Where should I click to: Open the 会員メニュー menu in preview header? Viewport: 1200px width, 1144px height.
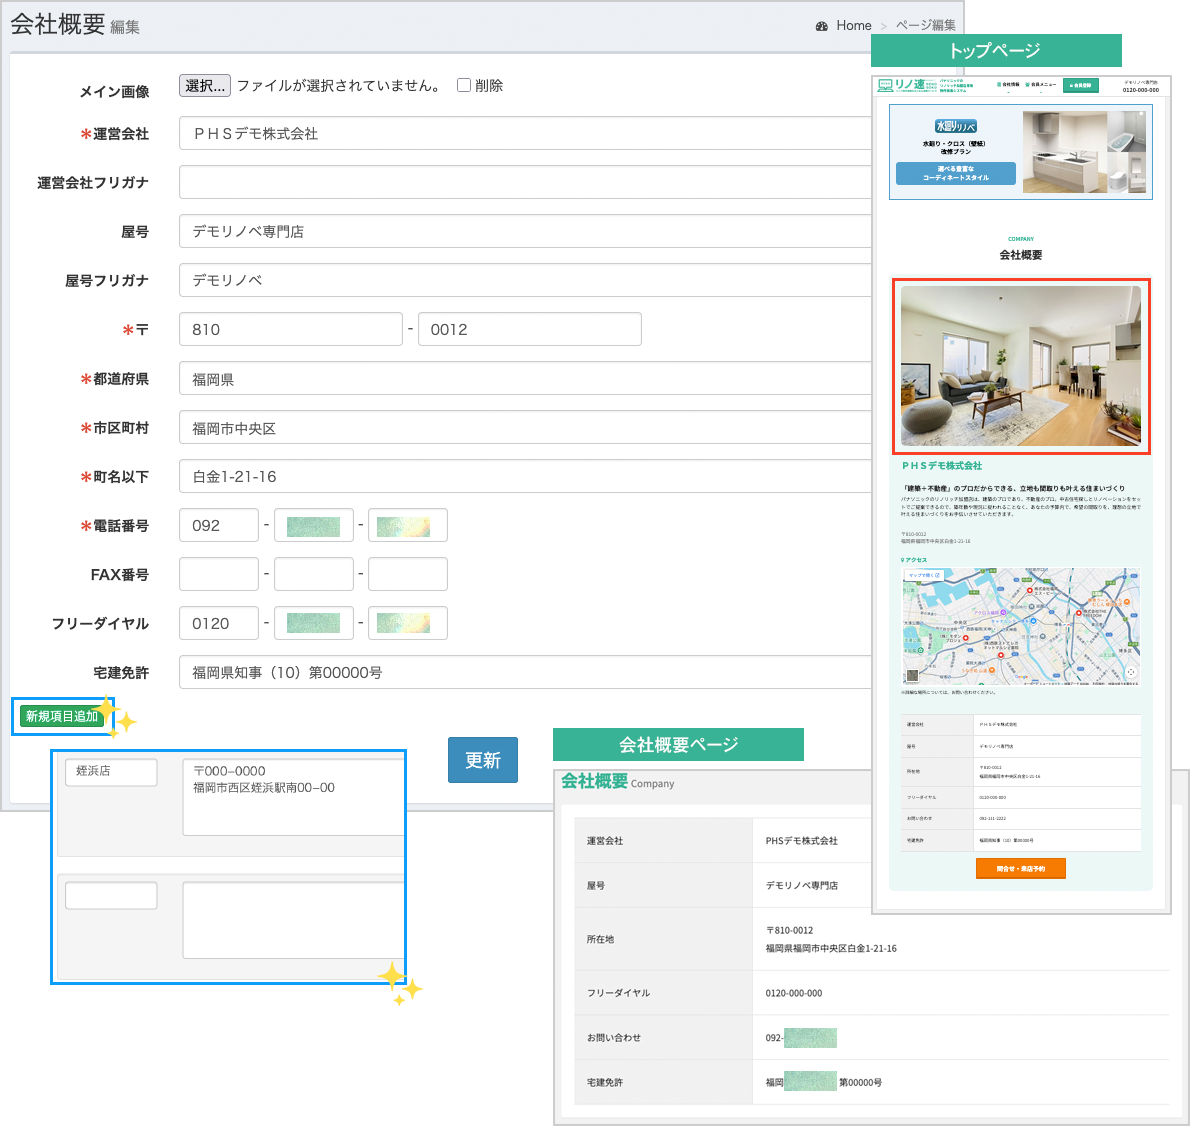pos(1040,85)
